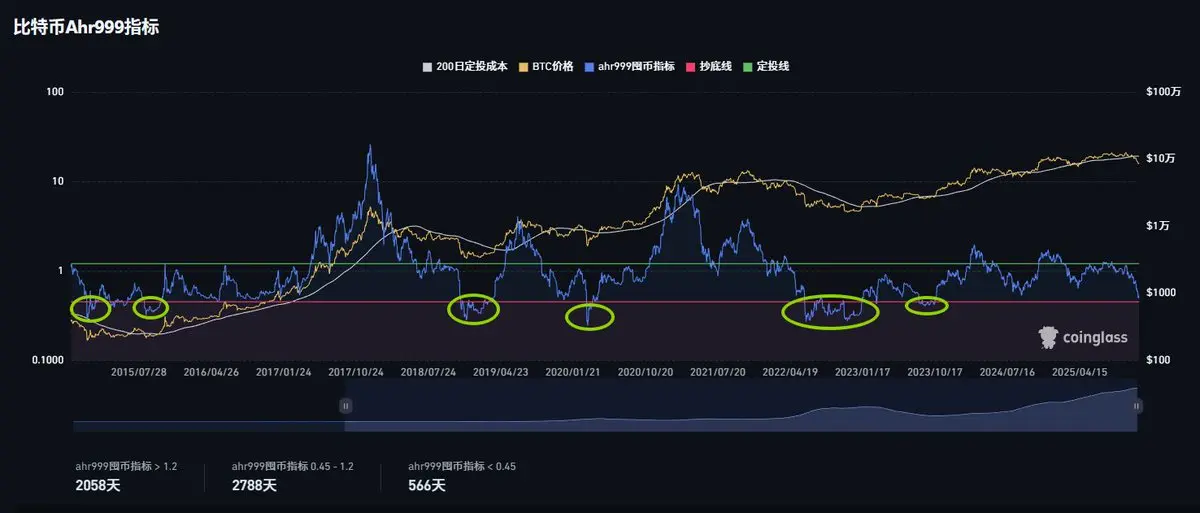Image resolution: width=1200 pixels, height=513 pixels.
Task: Click the right-axis label $1万
Action: click(1158, 226)
